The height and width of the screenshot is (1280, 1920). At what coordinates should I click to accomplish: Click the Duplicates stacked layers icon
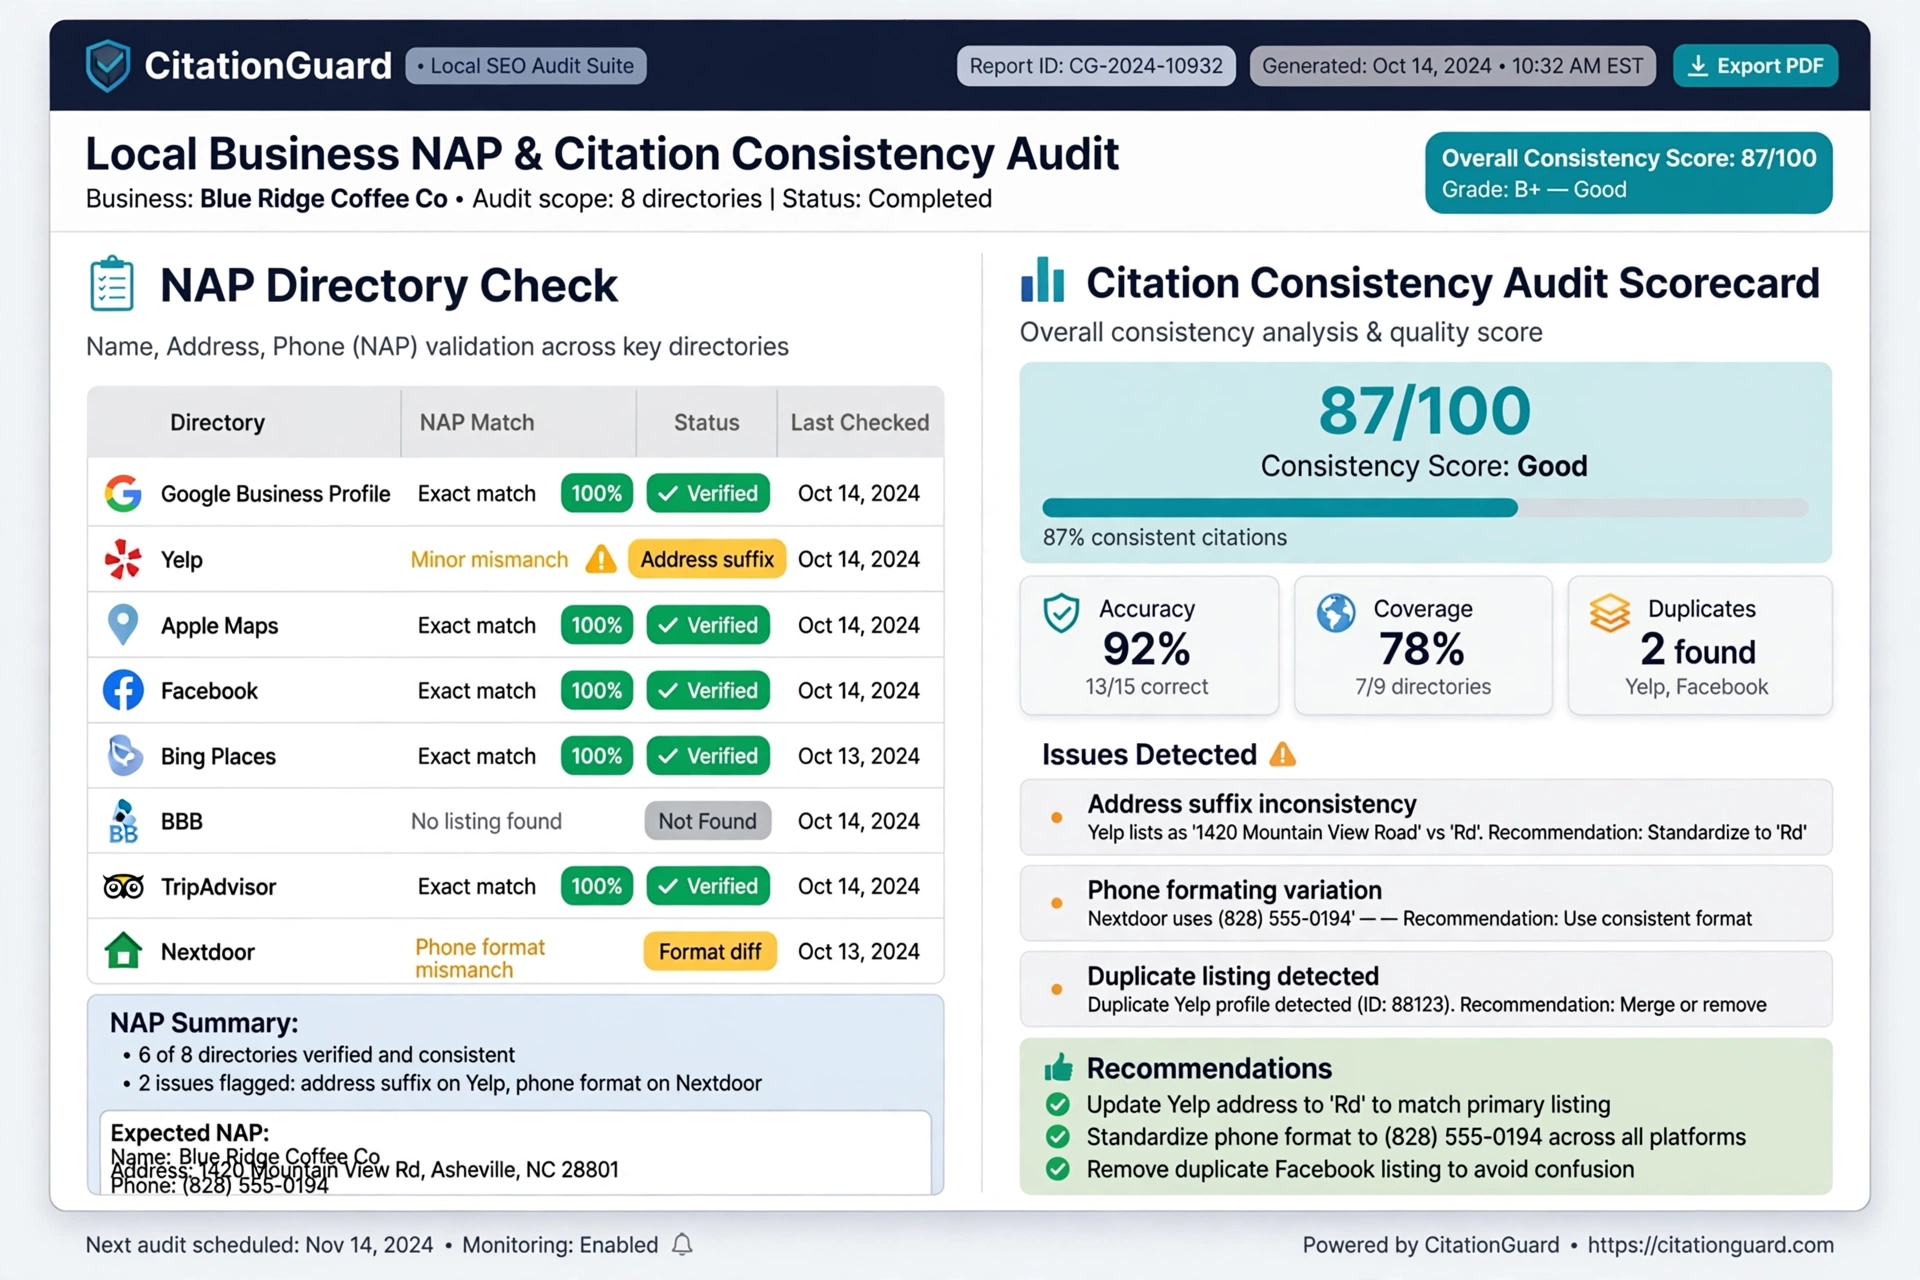point(1610,613)
